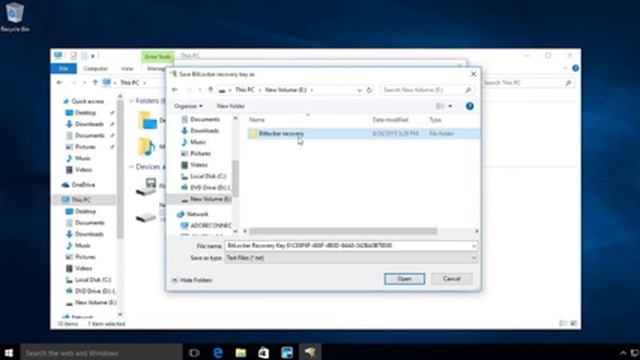Go up one folder in the save dialog
Viewport: 640px width, 360px height.
click(211, 90)
